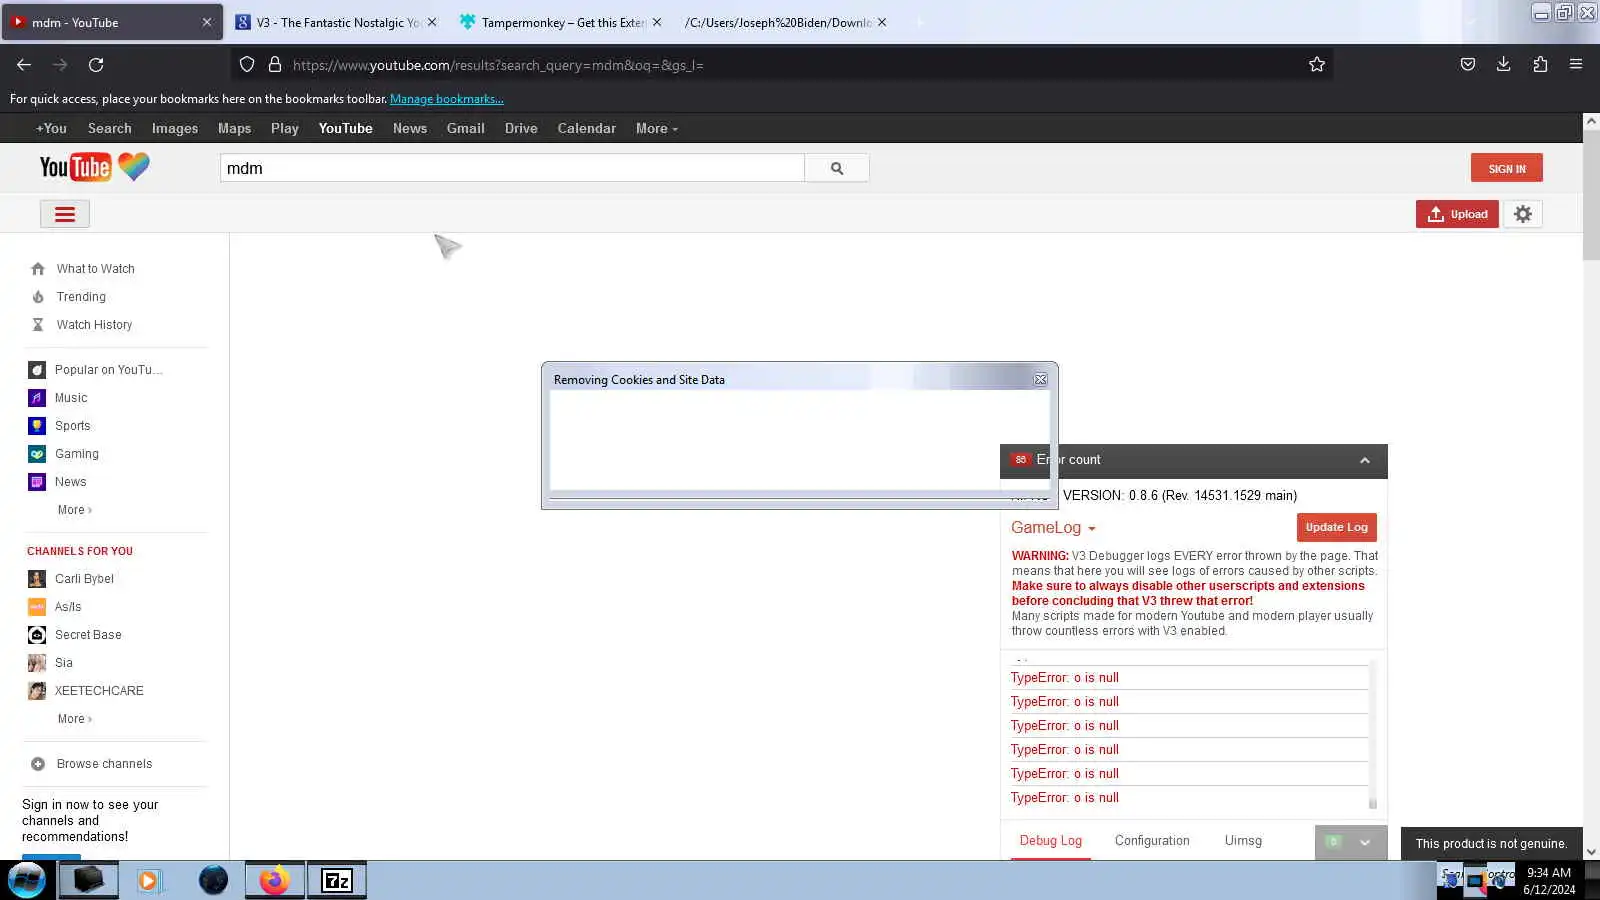Expand More under the guide categories

point(74,510)
